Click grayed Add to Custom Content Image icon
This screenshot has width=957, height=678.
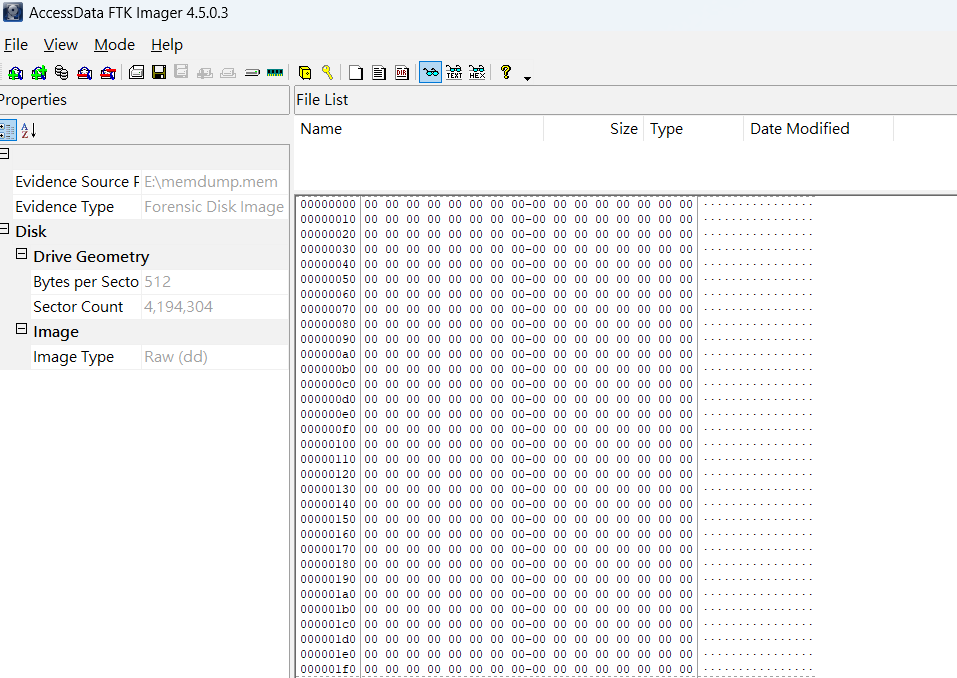click(205, 73)
